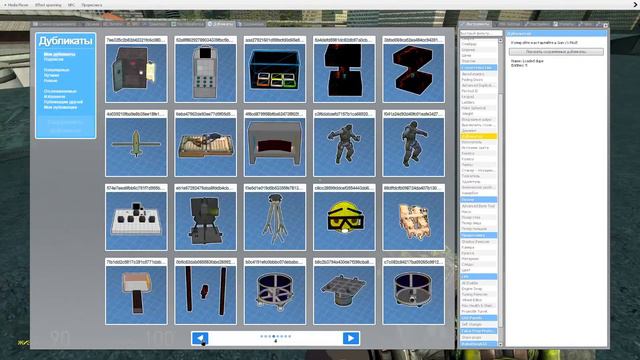Focus the tool search filter field
This screenshot has width=640, height=360.
pyautogui.click(x=481, y=33)
